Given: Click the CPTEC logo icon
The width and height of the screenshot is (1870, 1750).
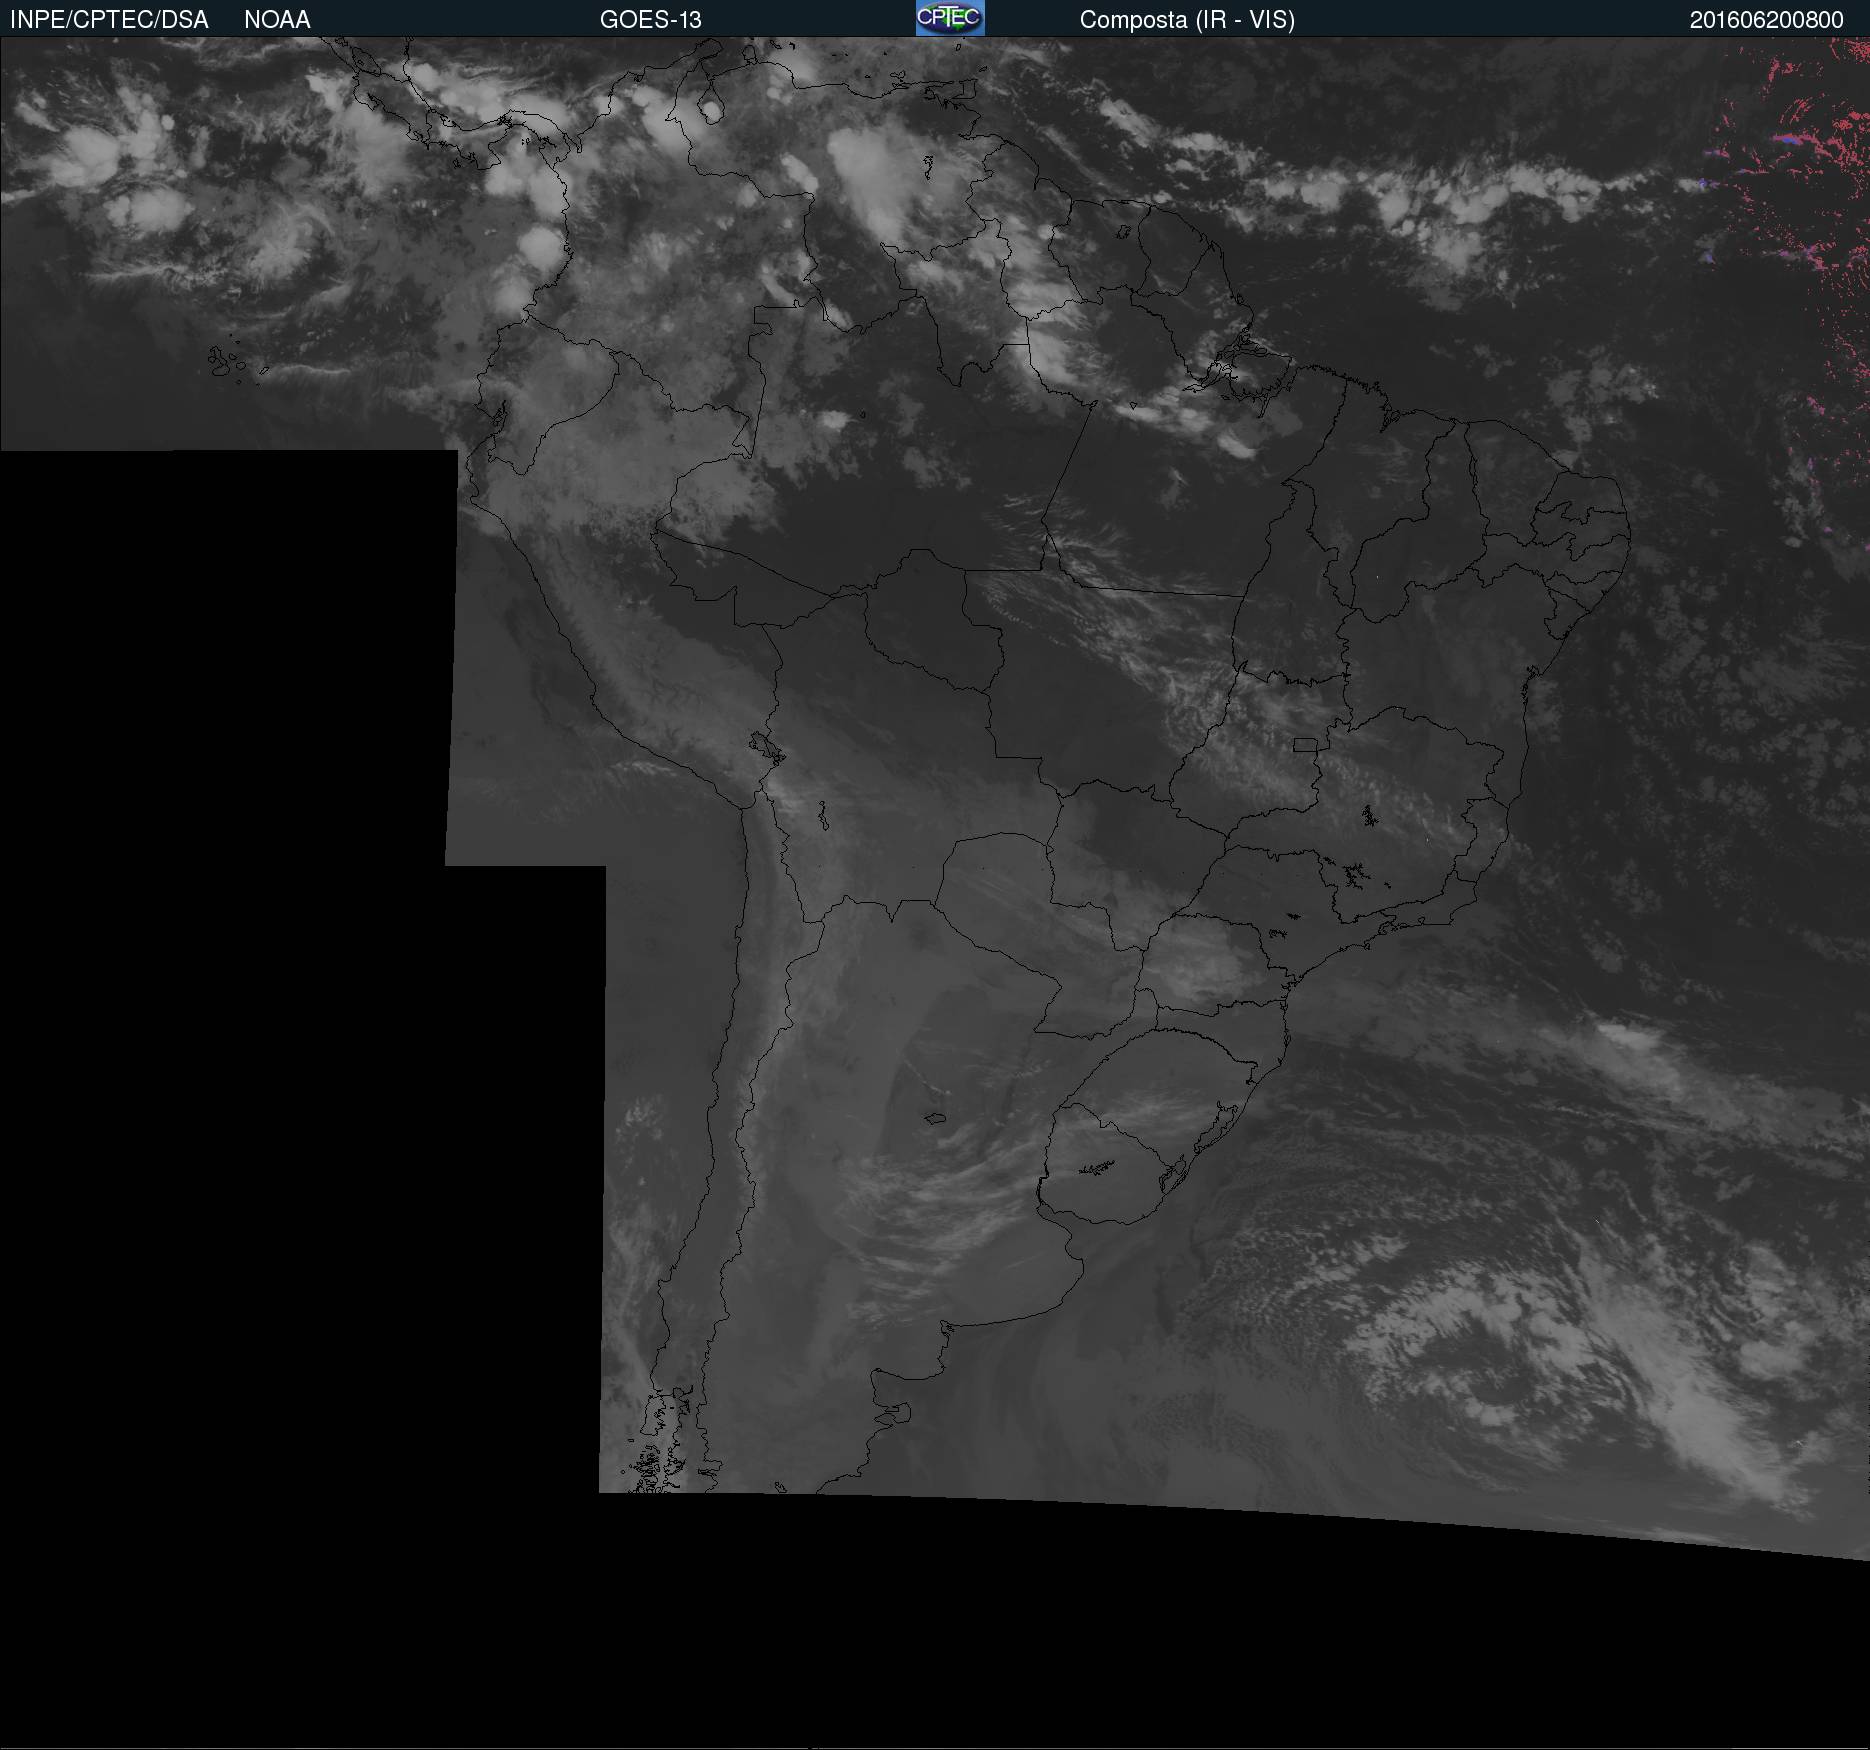Looking at the screenshot, I should (950, 18).
